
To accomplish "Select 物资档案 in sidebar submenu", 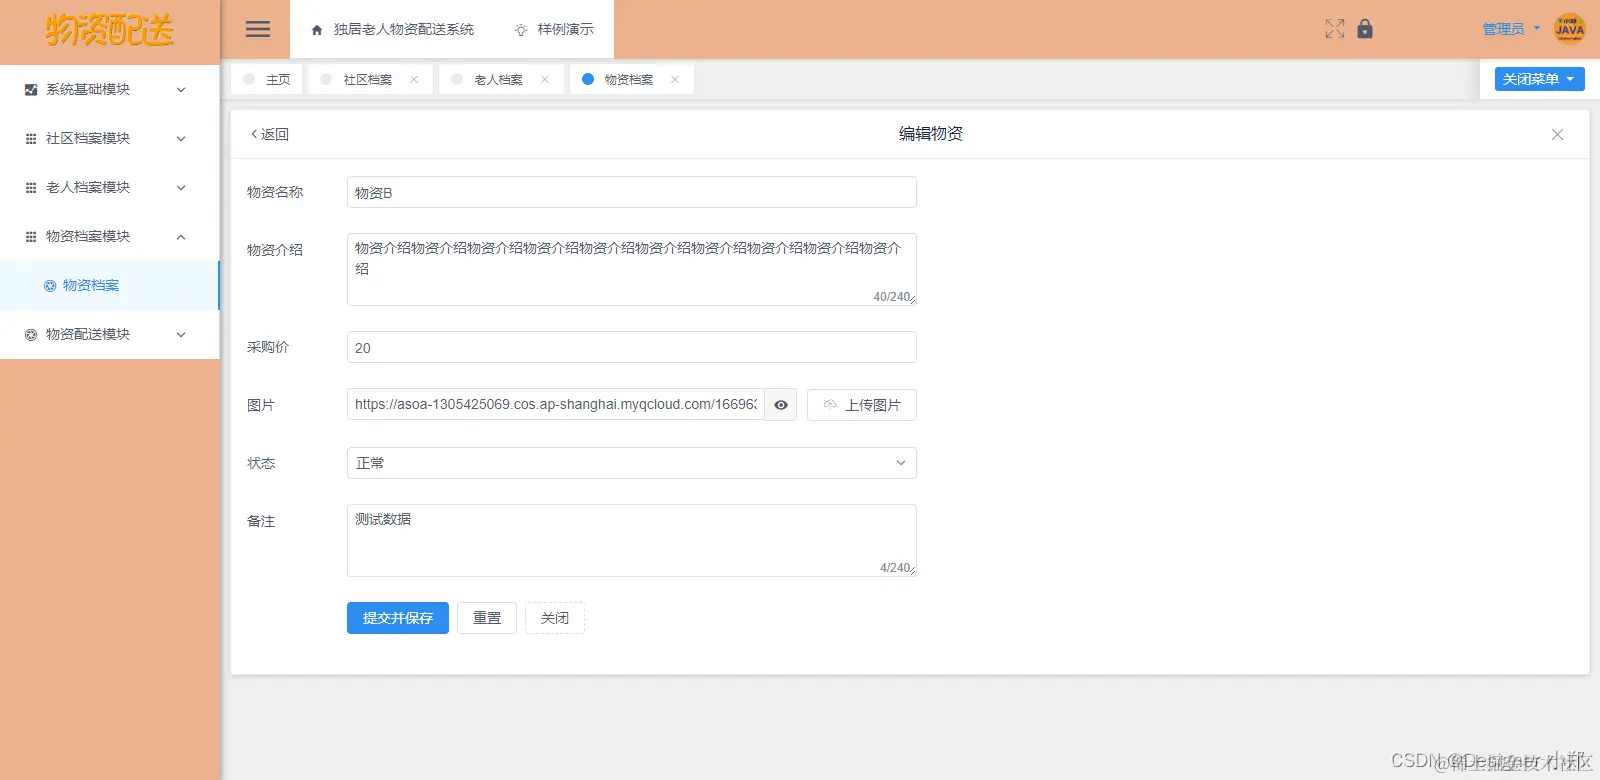I will [x=109, y=286].
